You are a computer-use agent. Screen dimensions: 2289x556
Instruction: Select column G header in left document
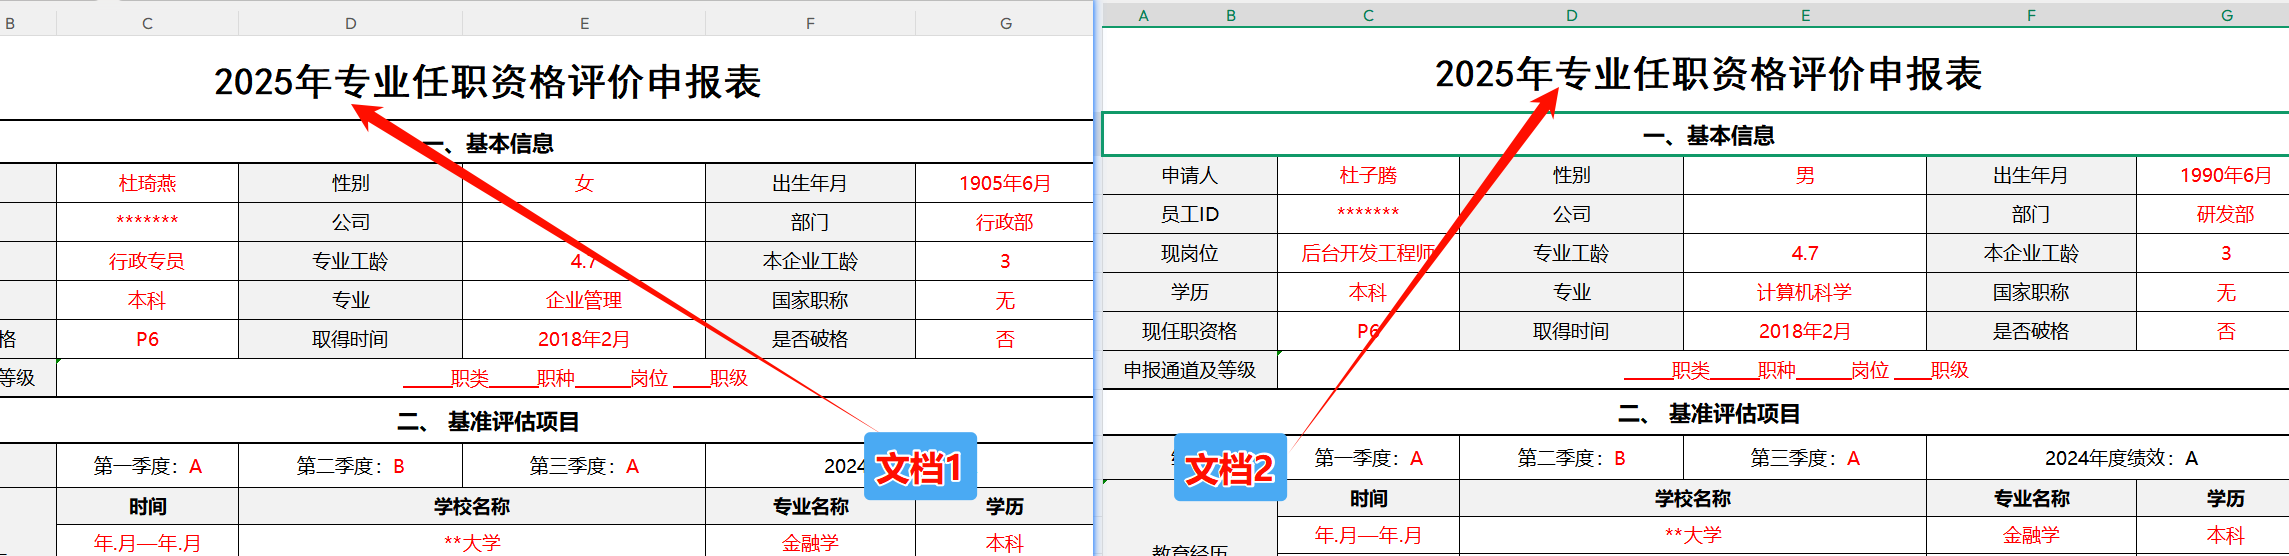coord(1005,23)
